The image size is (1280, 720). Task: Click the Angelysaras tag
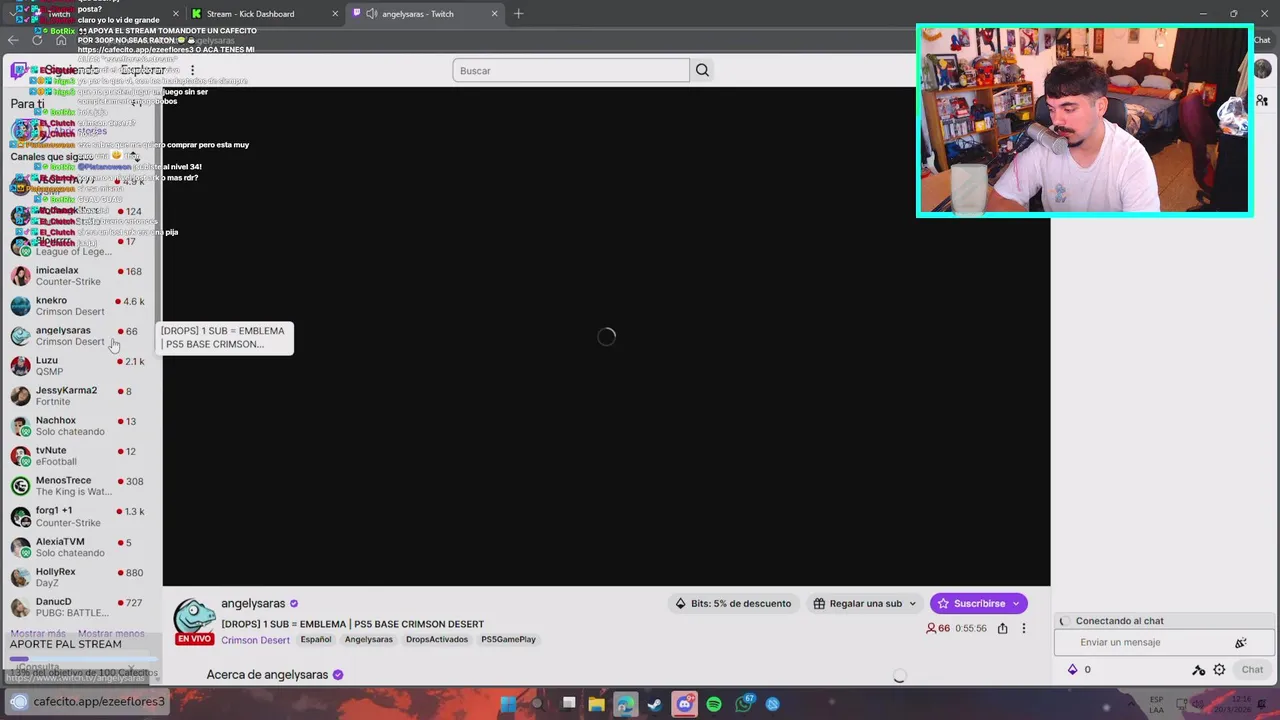coord(369,639)
